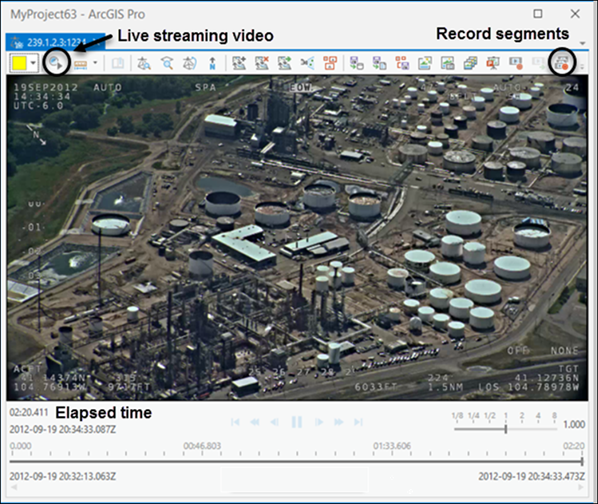Image resolution: width=598 pixels, height=504 pixels.
Task: Step forward one frame
Action: 319,422
